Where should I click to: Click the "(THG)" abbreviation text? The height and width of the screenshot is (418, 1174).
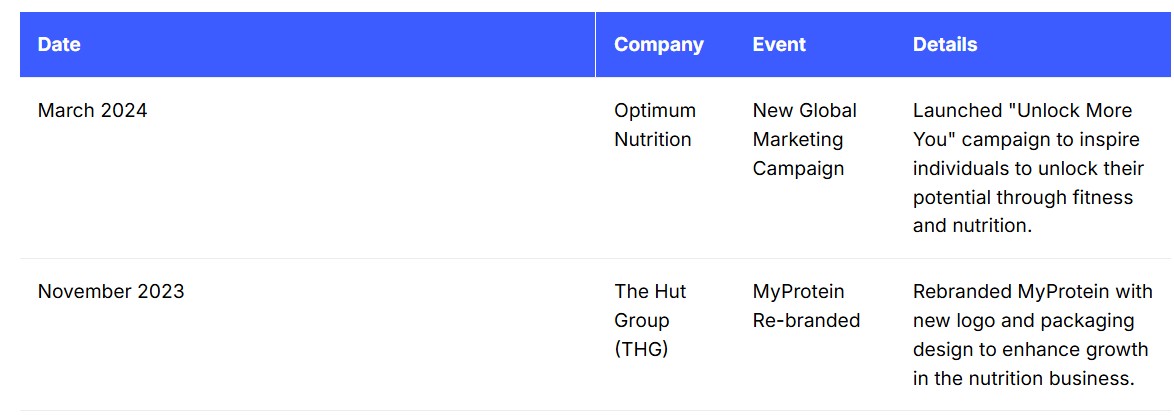641,350
